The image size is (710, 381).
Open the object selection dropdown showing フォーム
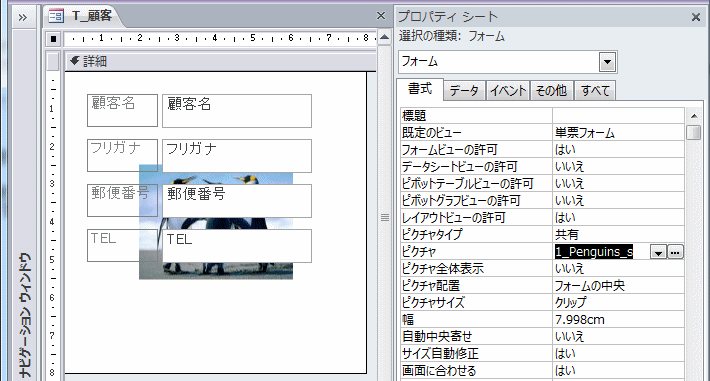click(608, 62)
